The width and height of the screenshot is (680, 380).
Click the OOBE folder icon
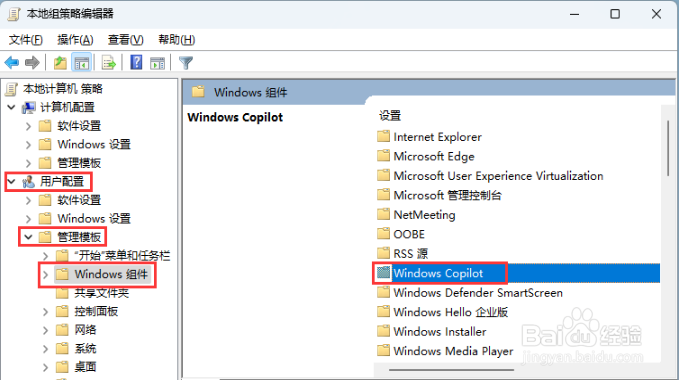coord(383,234)
